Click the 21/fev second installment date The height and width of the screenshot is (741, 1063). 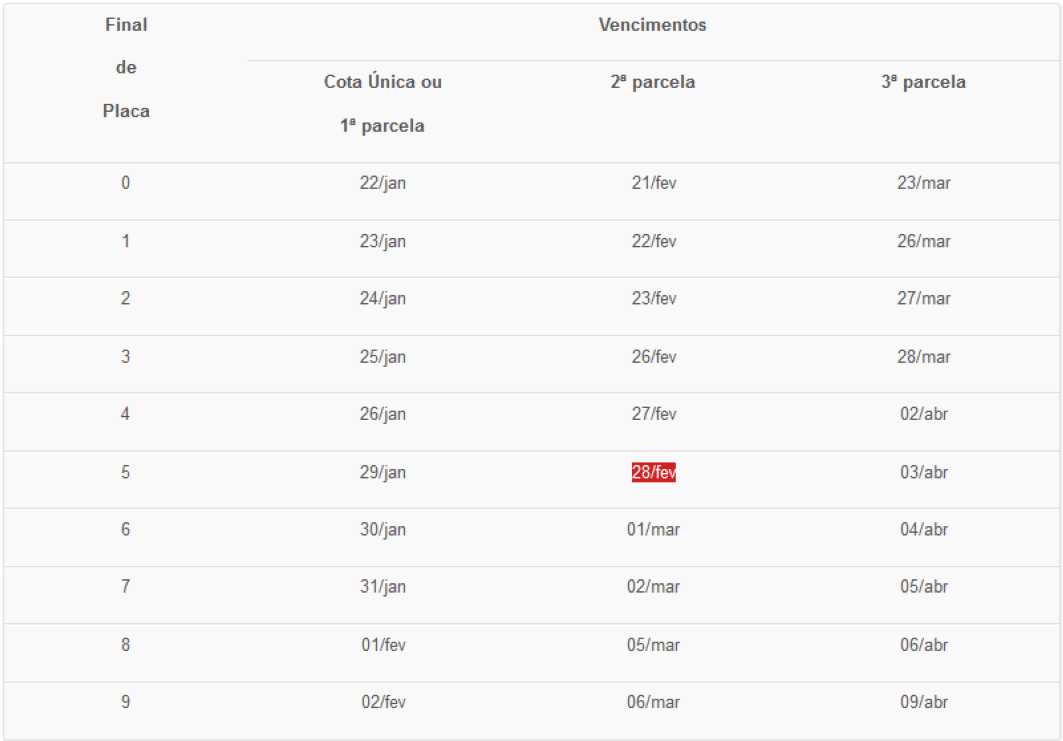654,183
